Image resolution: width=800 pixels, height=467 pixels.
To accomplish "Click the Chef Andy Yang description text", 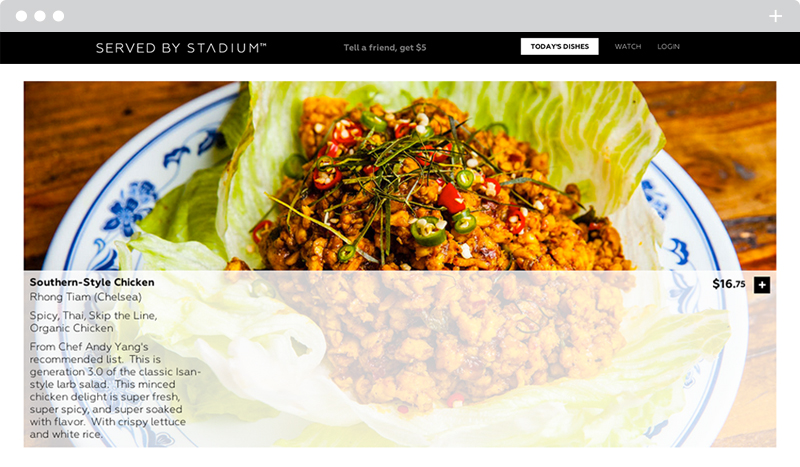I will 115,390.
